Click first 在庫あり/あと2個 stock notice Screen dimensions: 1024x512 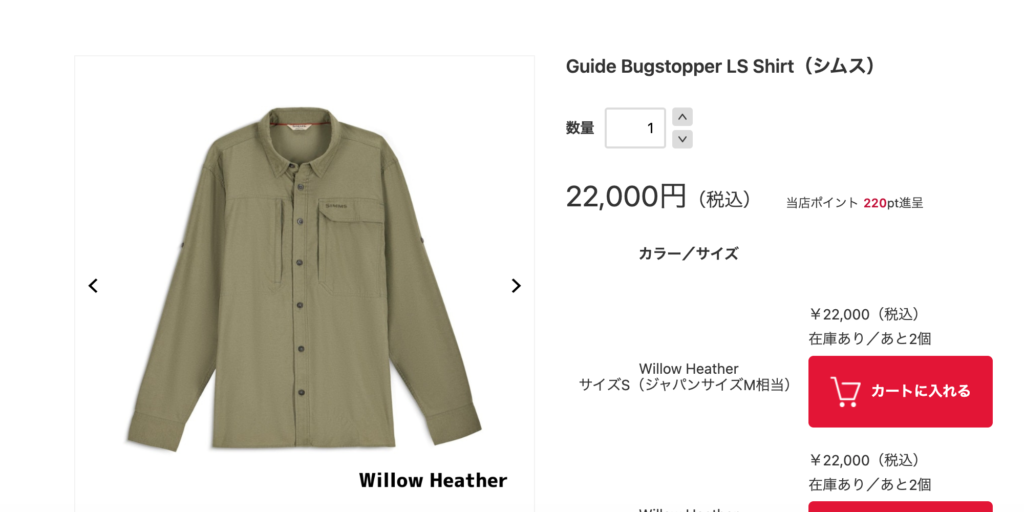point(870,339)
